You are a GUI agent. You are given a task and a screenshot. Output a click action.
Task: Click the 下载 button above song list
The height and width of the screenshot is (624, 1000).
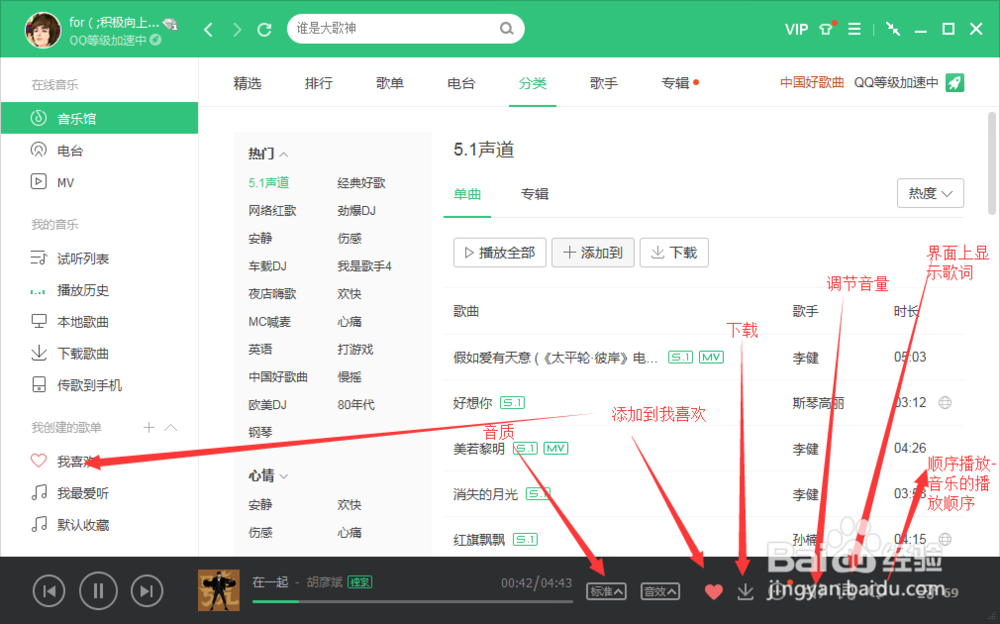674,253
